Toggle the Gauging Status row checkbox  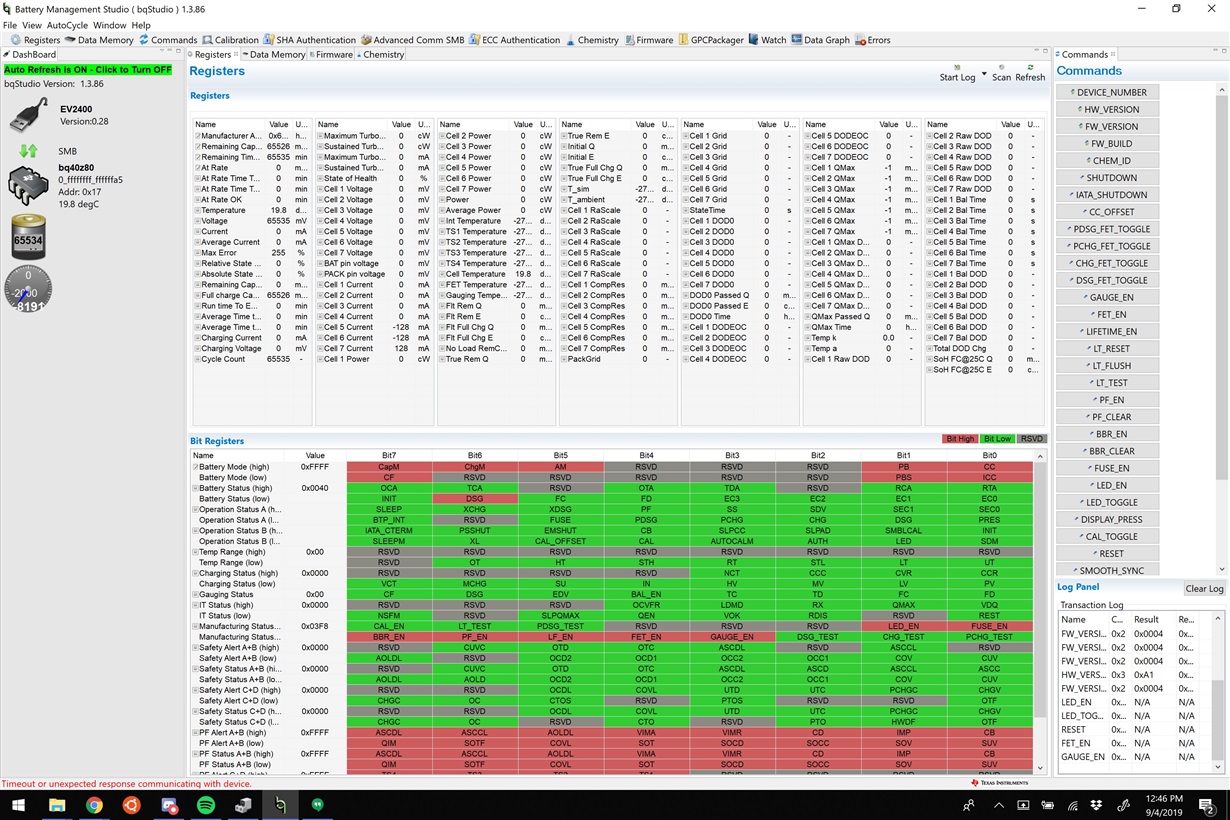click(195, 594)
